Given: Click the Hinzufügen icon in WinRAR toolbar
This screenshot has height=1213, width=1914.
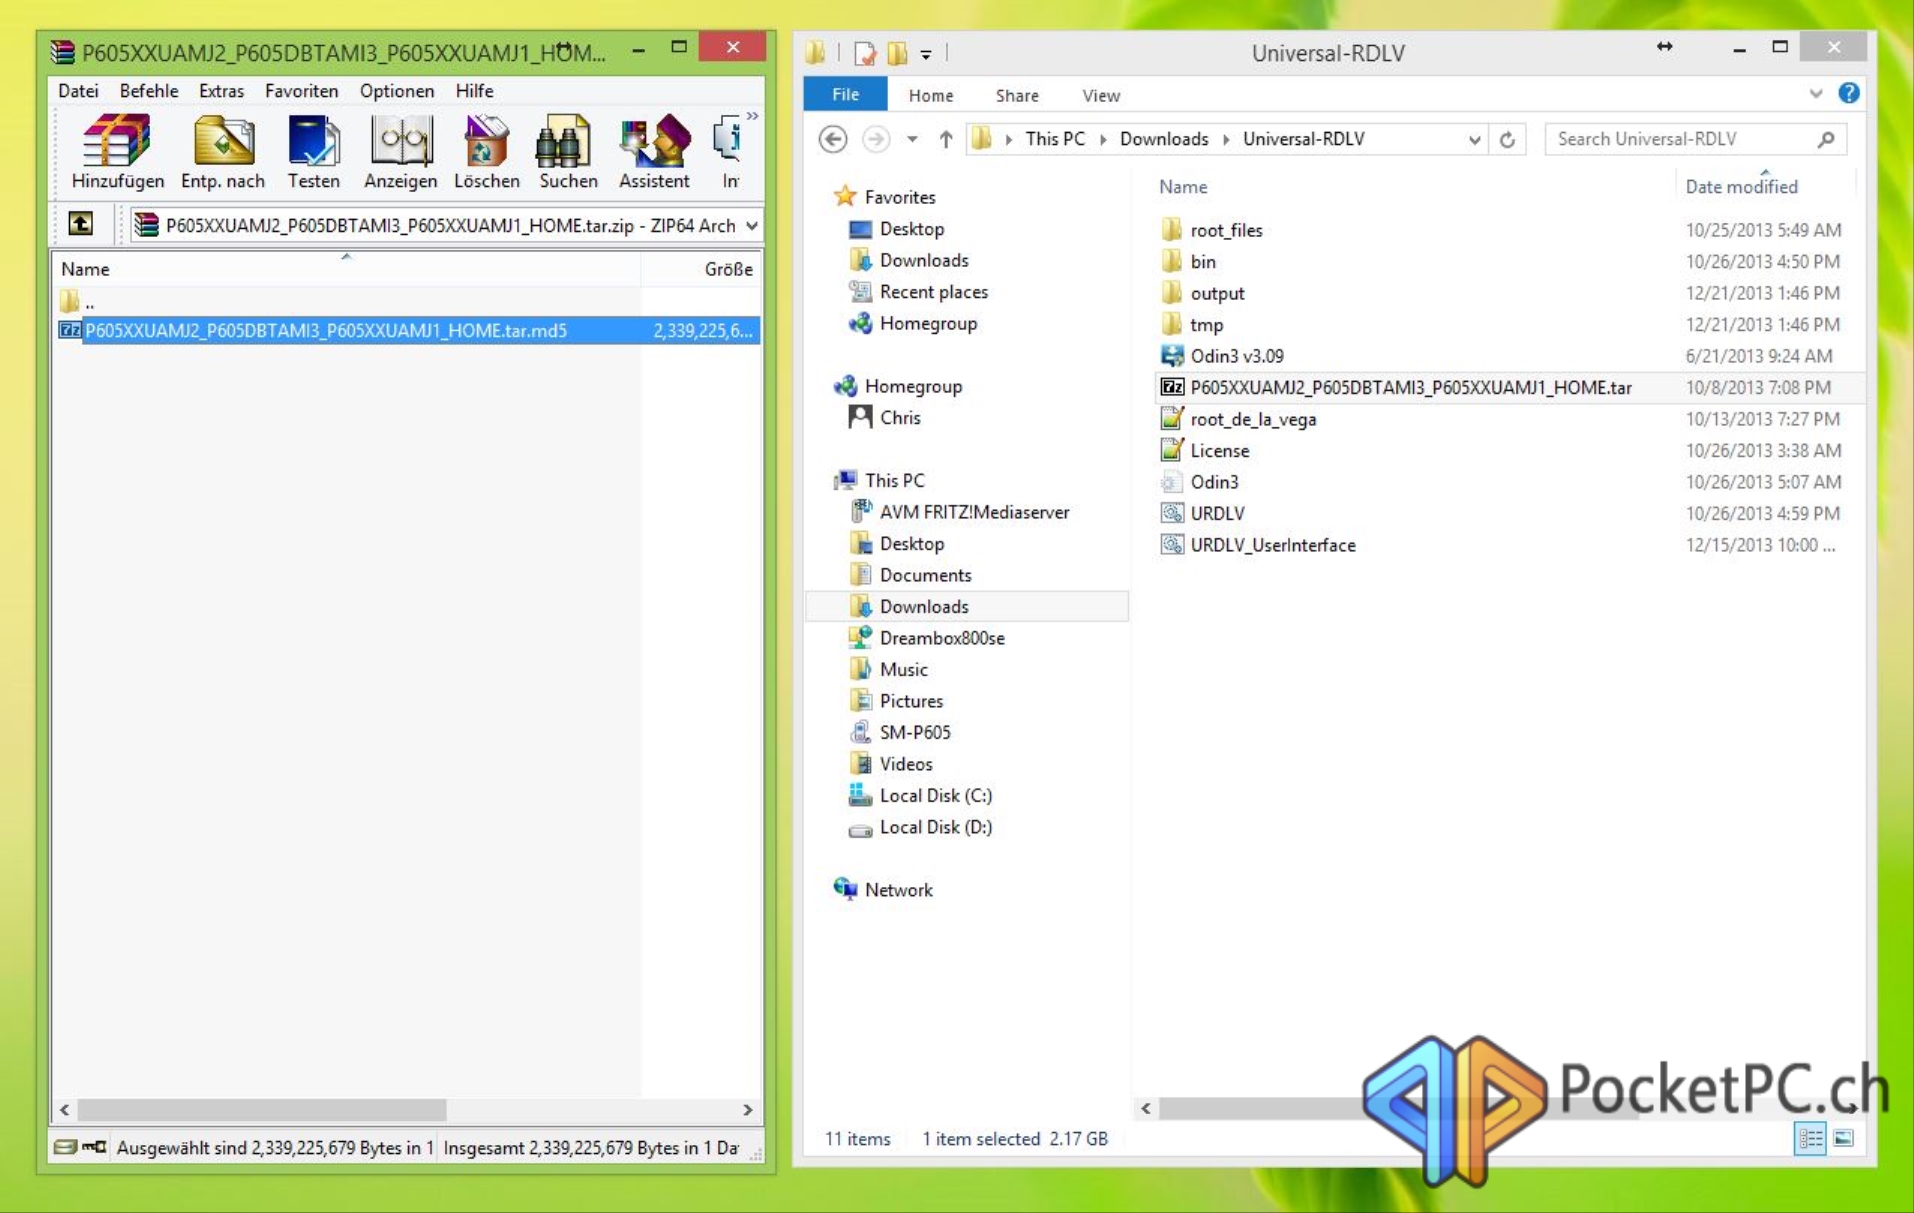Looking at the screenshot, I should tap(117, 151).
